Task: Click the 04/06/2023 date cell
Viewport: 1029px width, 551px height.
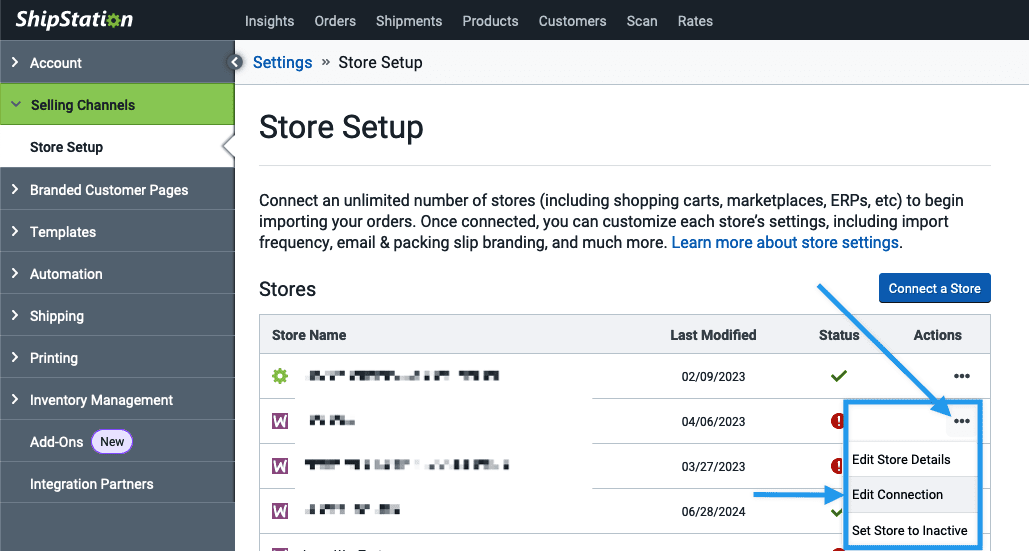Action: (713, 422)
